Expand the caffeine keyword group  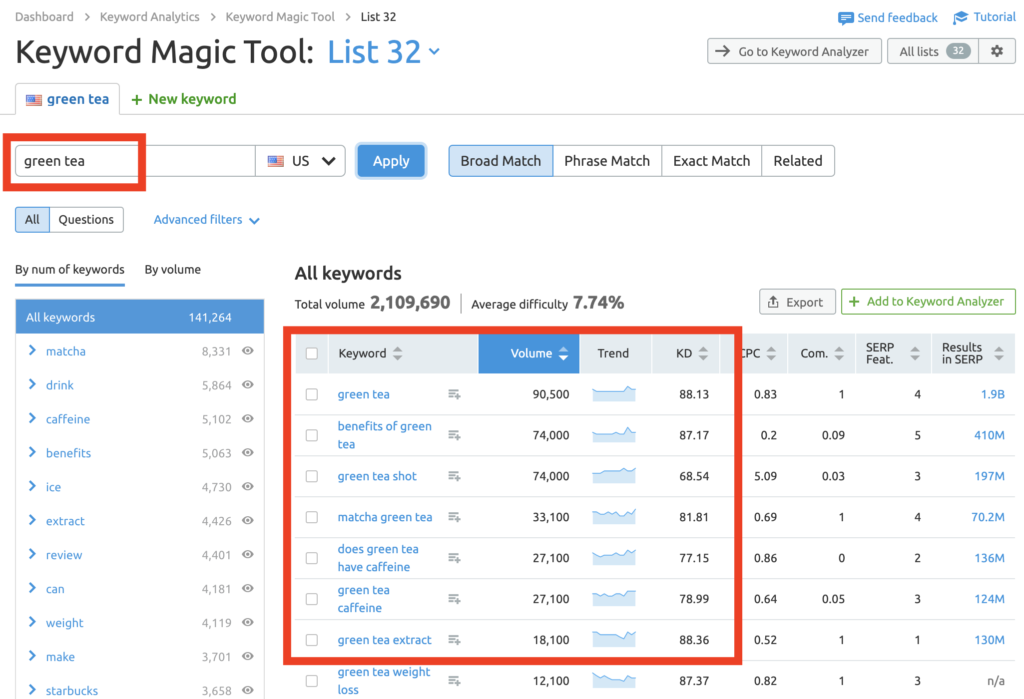(33, 419)
